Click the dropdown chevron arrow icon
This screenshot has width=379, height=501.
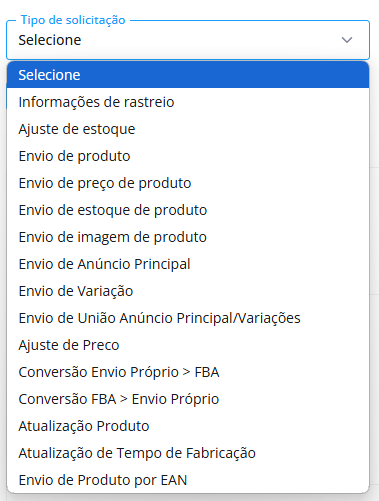(347, 40)
